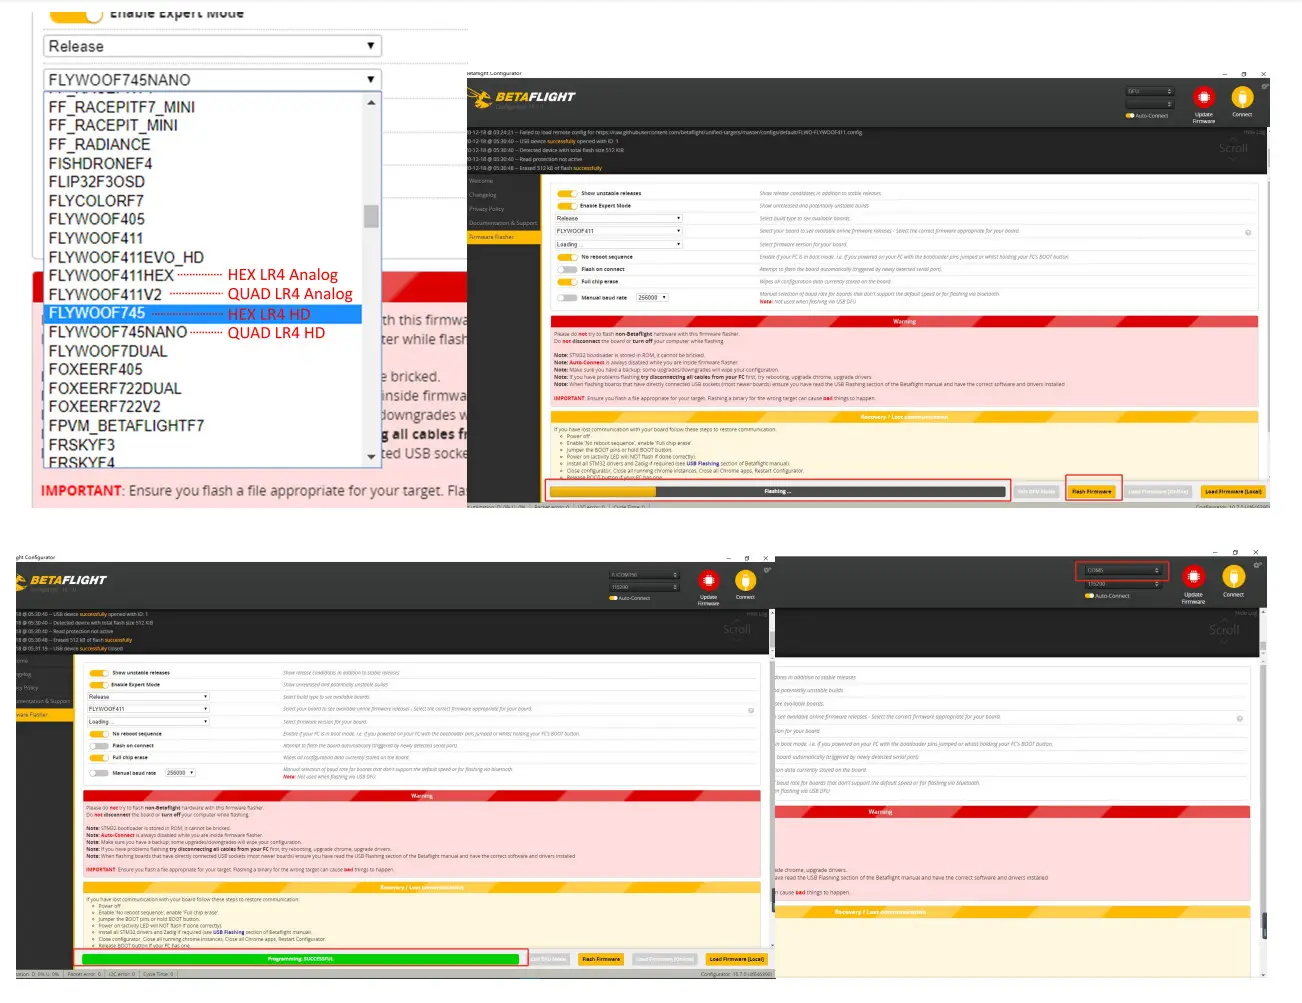Open 256000 baud dropdown in flashing-progress window
Image resolution: width=1302 pixels, height=1003 pixels.
click(x=651, y=297)
